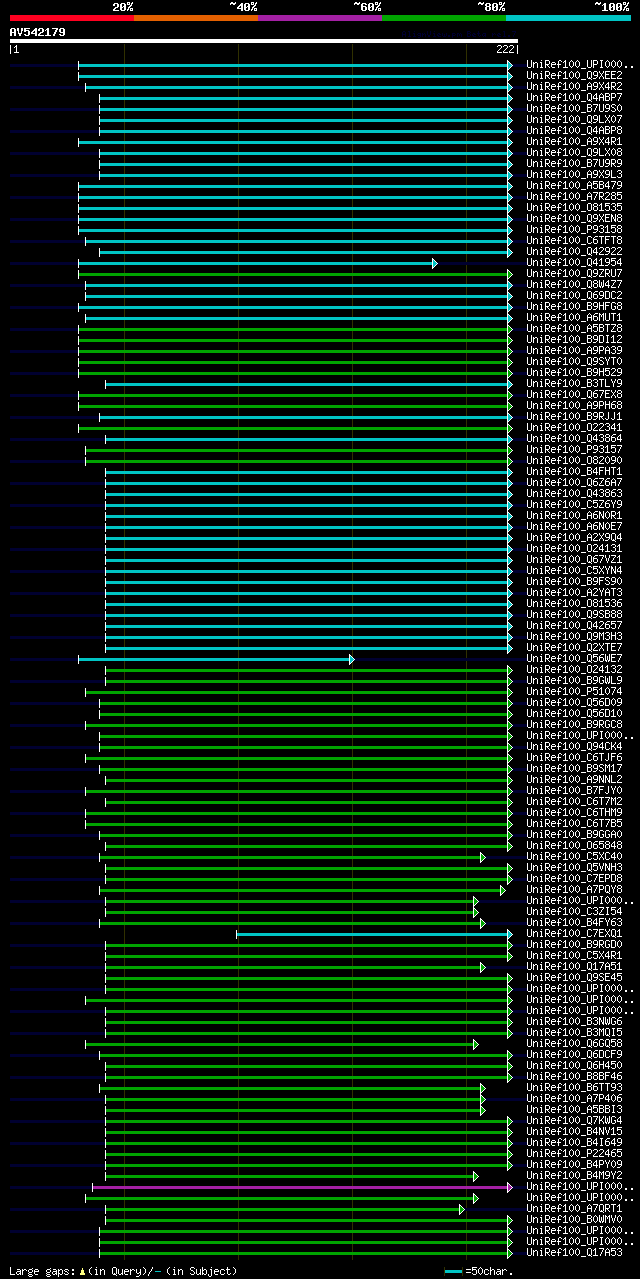Click the cyan ~100% identity legend segment
Image resolution: width=640 pixels, height=1279 pixels.
[568, 17]
